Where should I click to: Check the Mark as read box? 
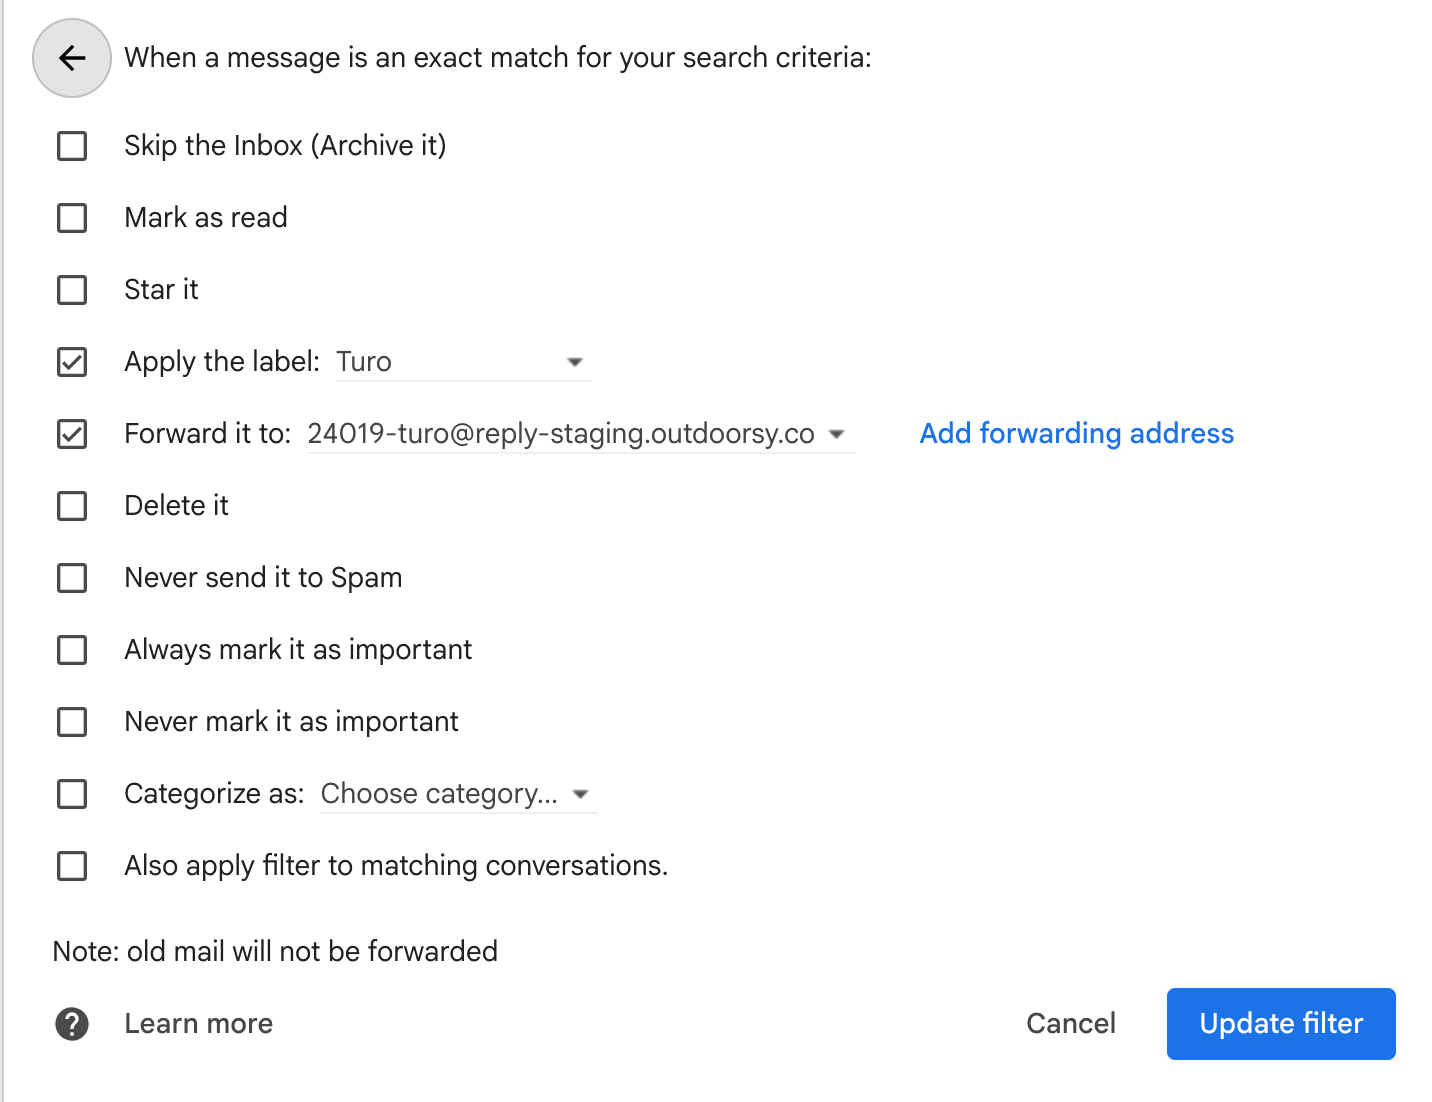coord(72,218)
